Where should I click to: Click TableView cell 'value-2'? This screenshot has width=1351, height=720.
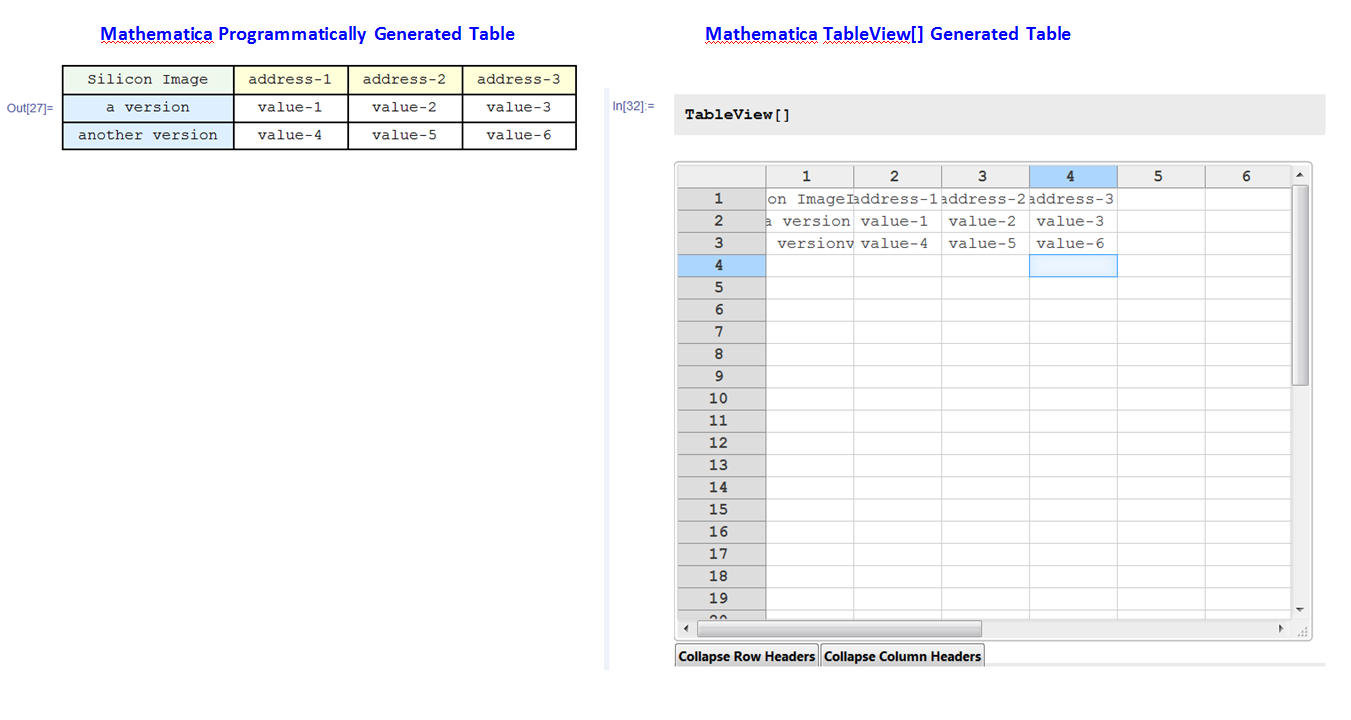(x=986, y=221)
